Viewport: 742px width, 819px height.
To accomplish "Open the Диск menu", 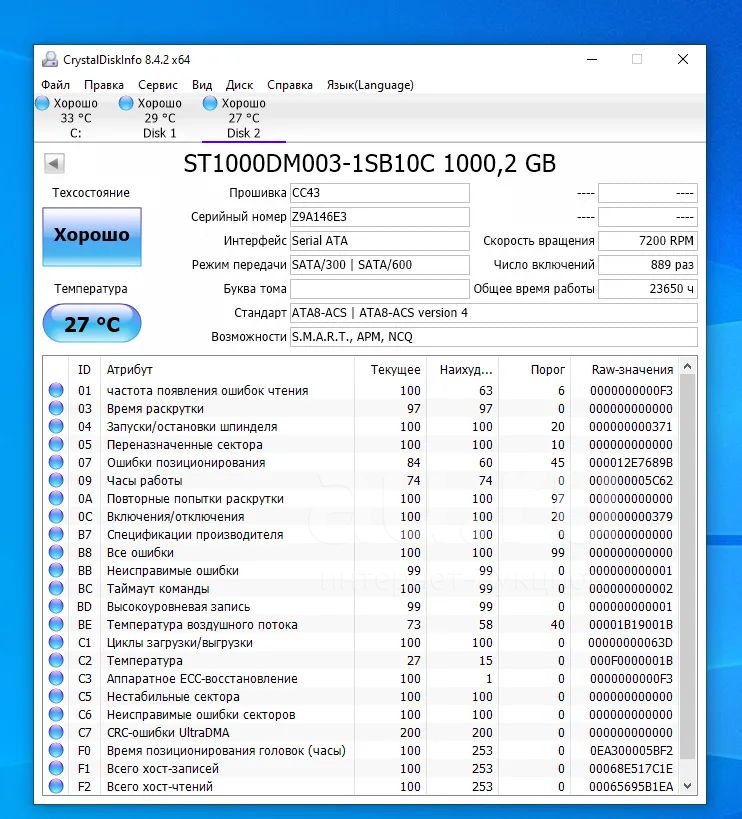I will 239,85.
